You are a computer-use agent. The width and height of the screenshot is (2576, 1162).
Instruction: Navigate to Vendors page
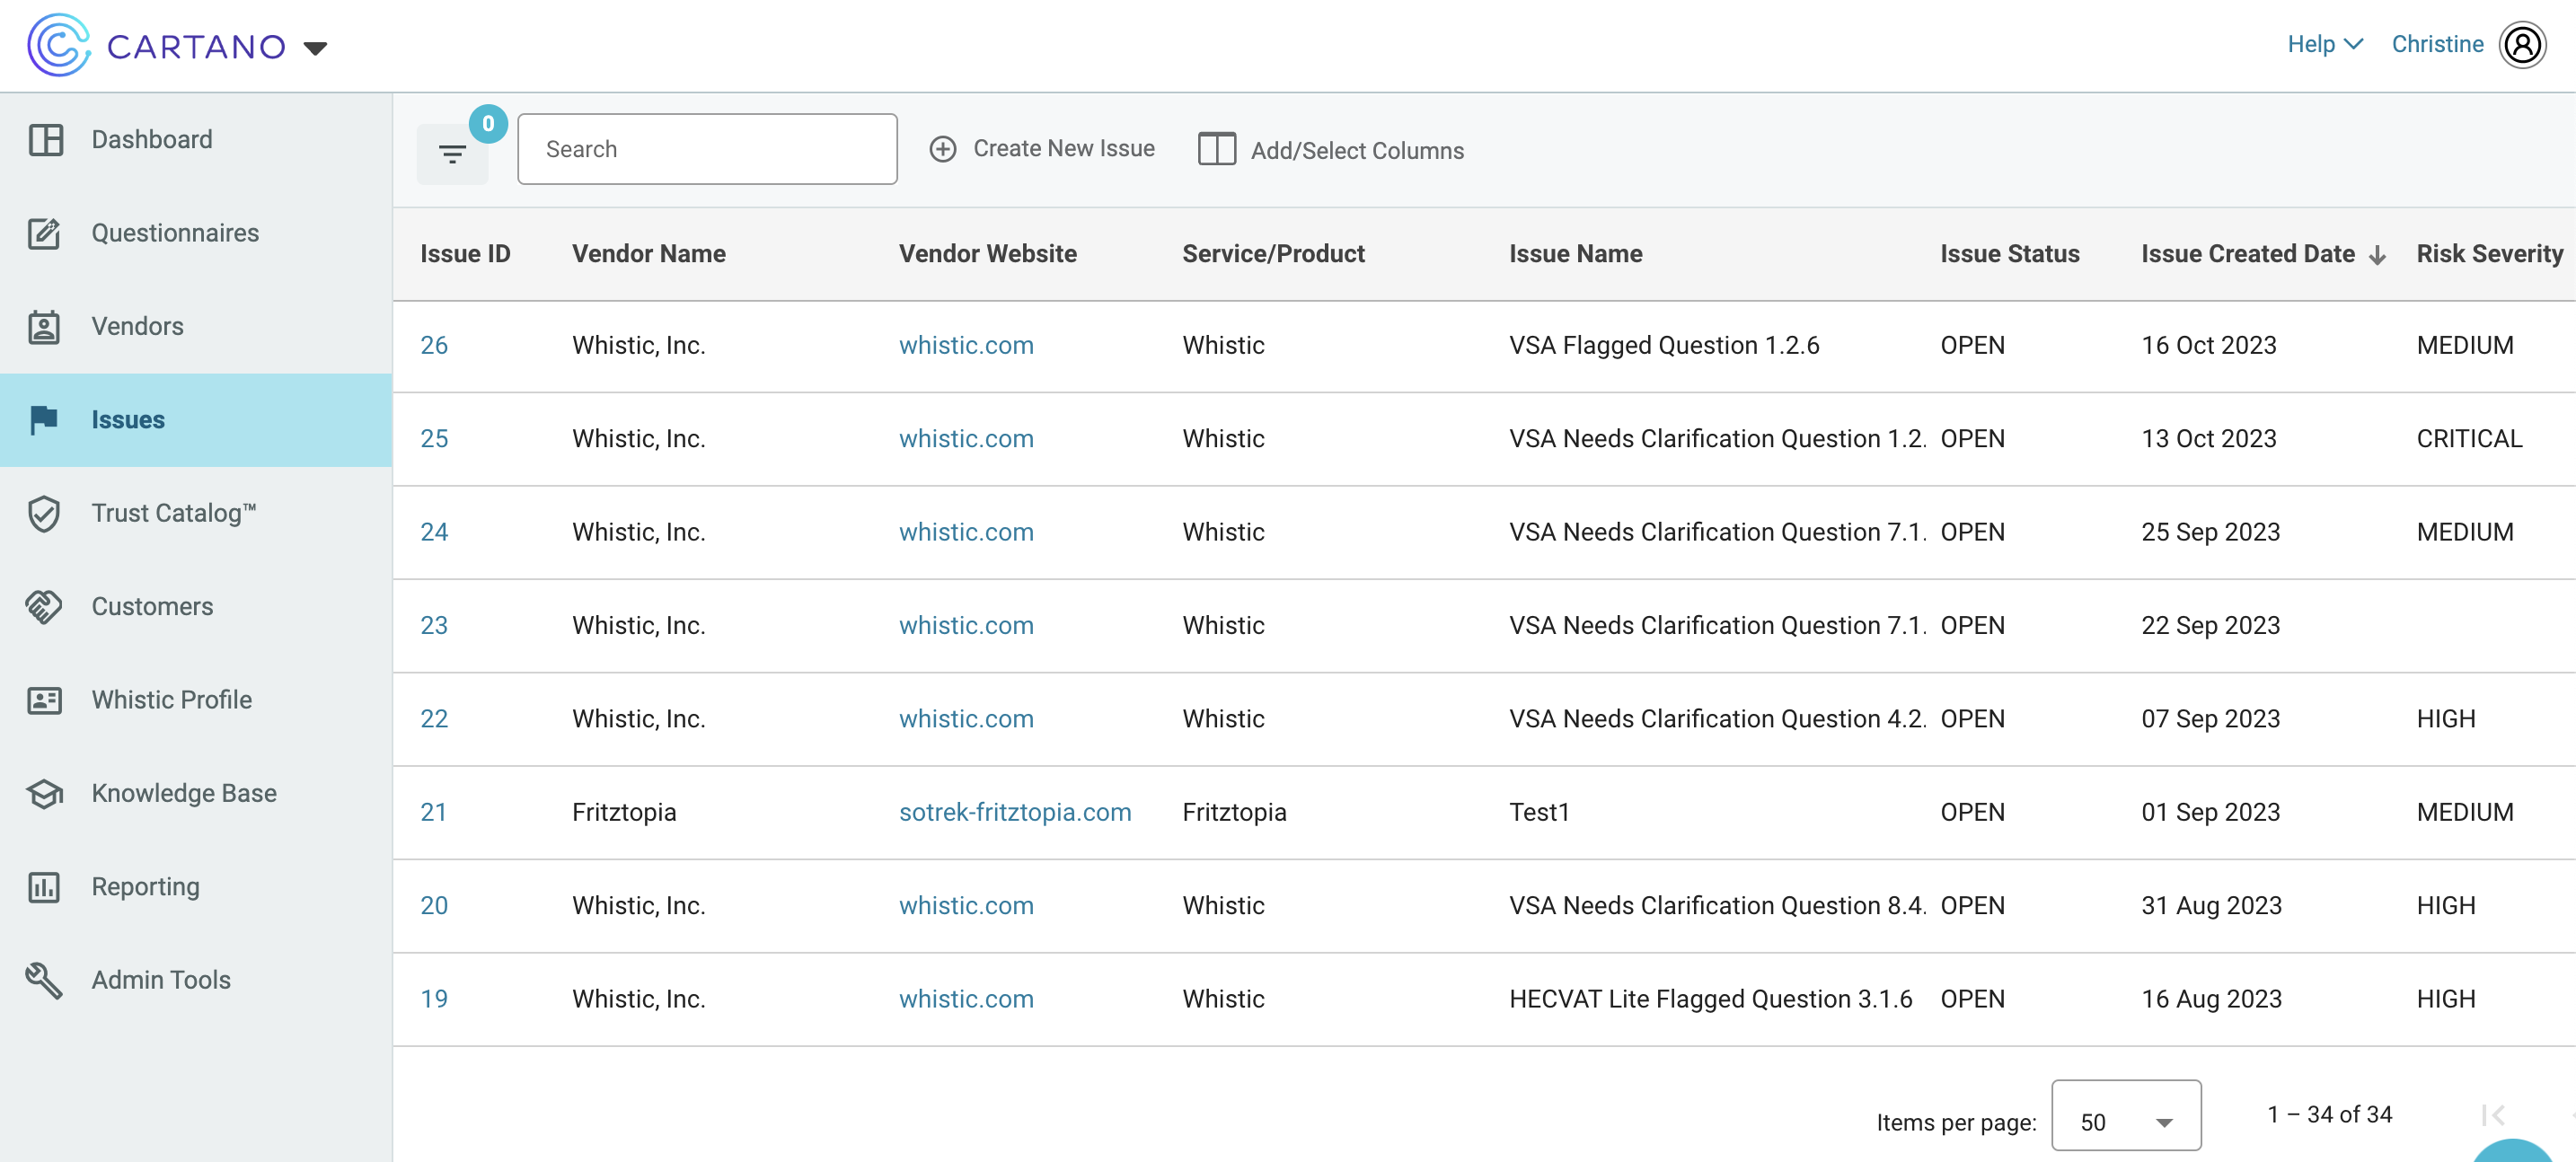138,326
